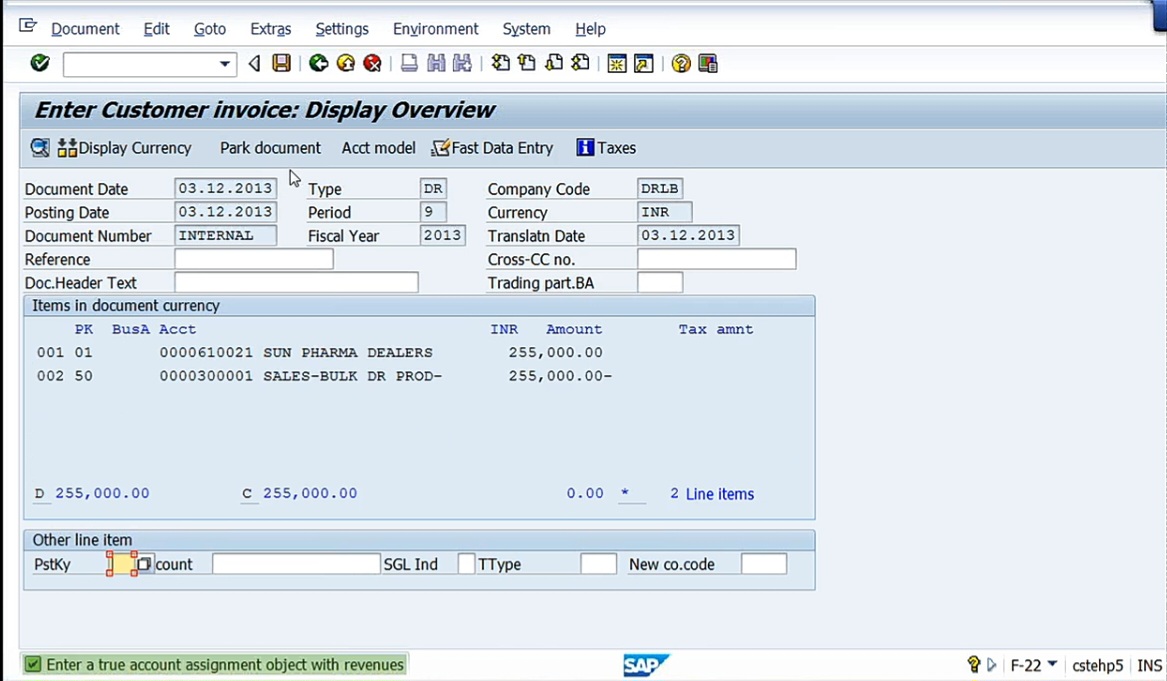Click the green status message checkmark icon
This screenshot has width=1167, height=681.
(x=33, y=664)
